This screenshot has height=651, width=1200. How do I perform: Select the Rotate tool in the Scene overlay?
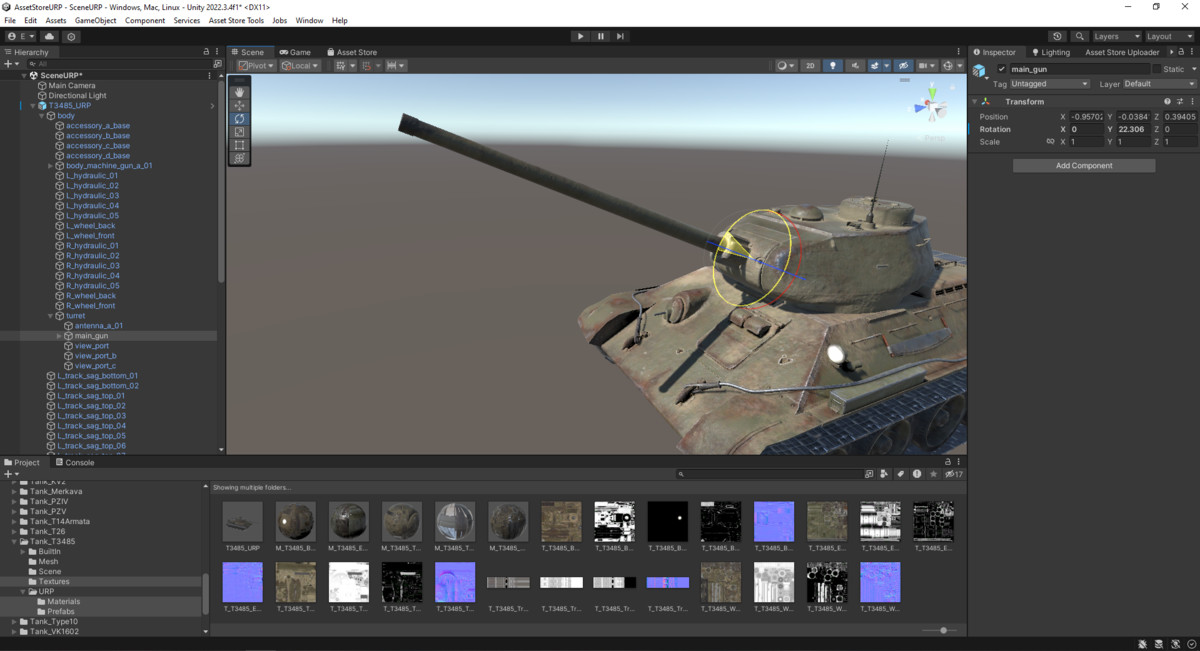(238, 118)
